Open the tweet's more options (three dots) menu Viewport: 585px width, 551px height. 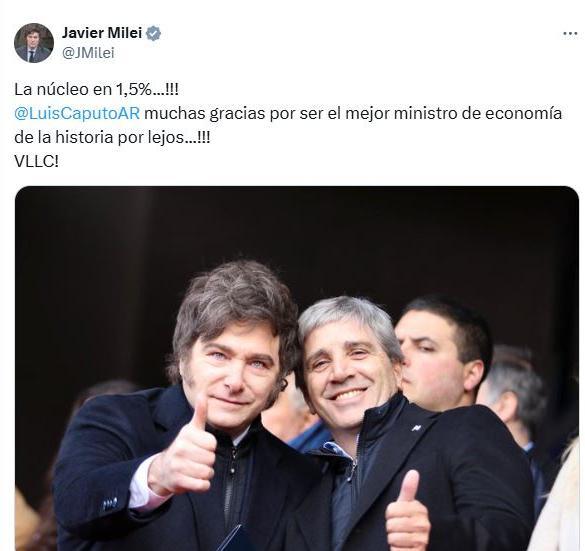click(570, 34)
